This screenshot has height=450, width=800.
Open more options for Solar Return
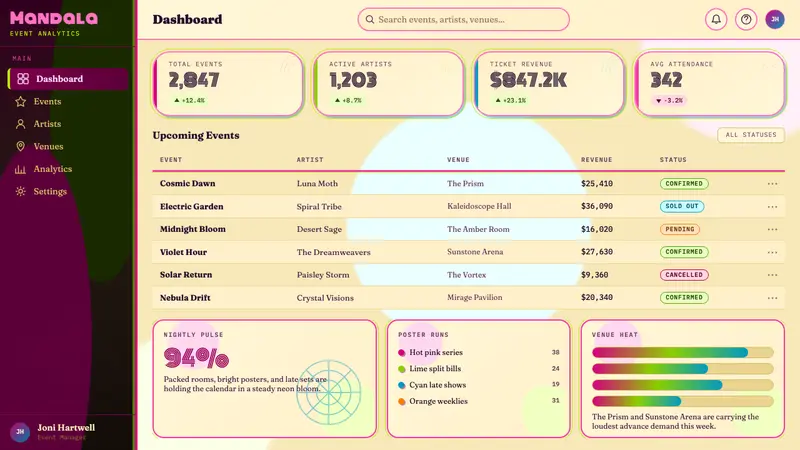[x=772, y=274]
